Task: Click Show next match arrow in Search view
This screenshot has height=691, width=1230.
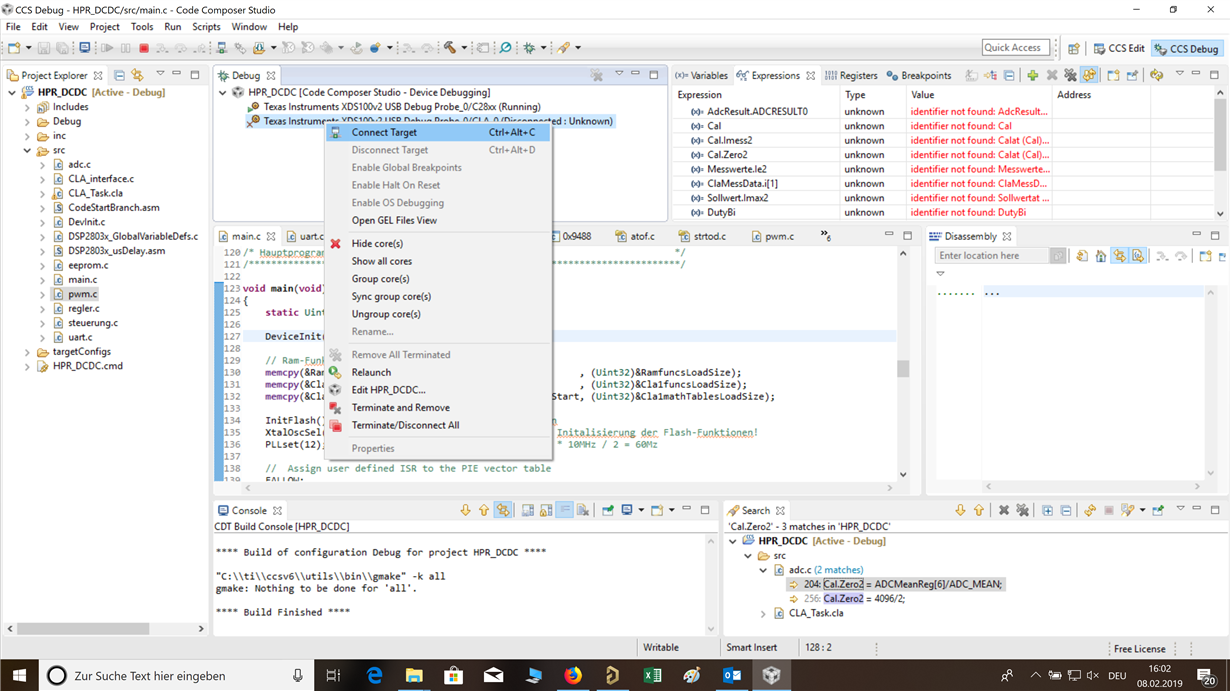Action: [960, 510]
